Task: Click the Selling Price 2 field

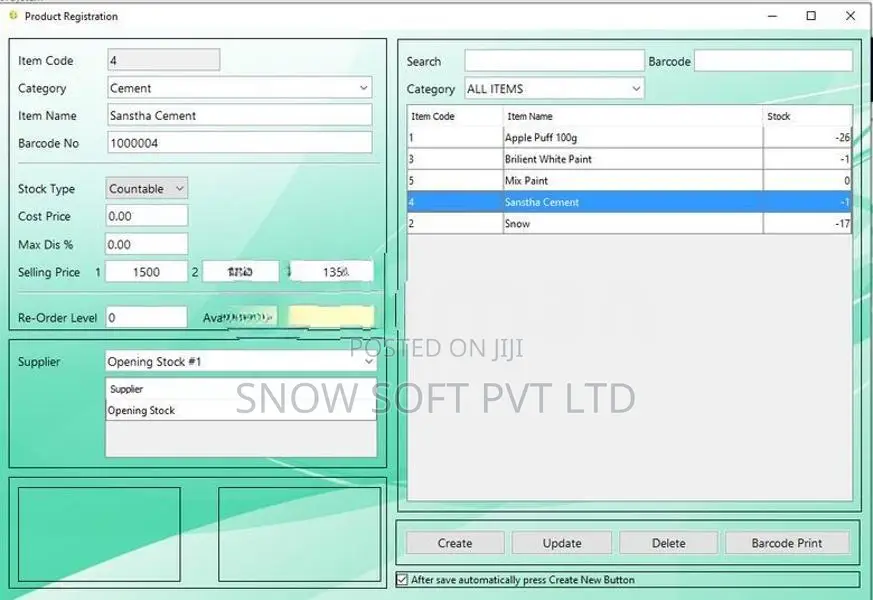Action: tap(241, 272)
